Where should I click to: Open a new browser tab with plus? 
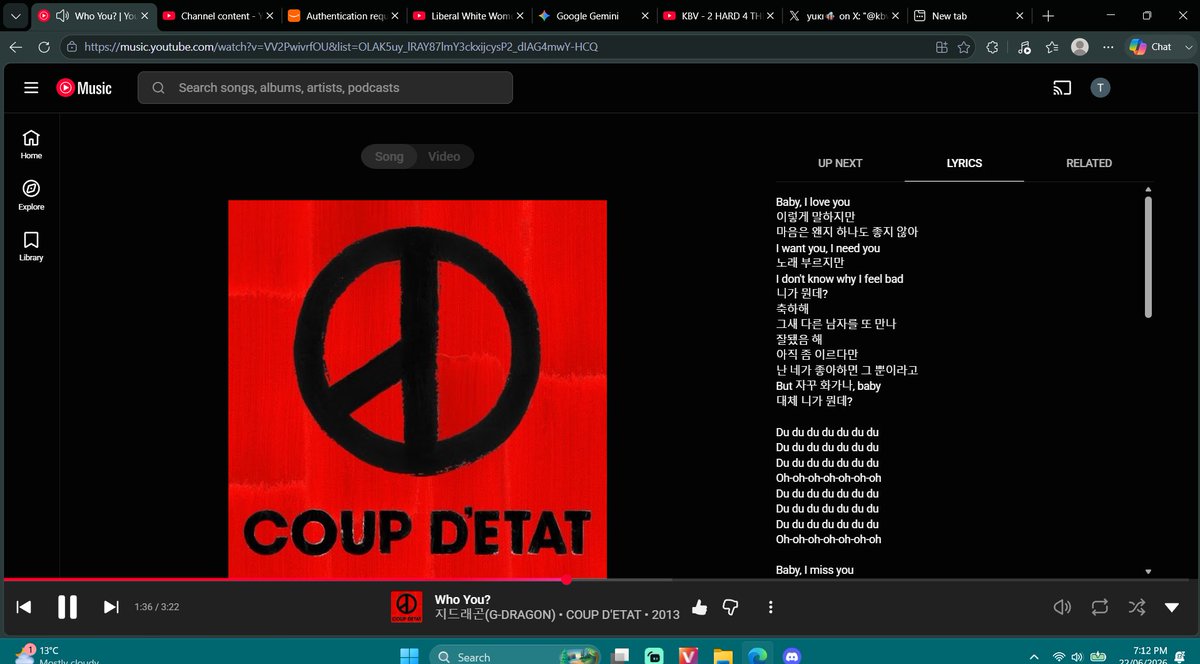[1048, 16]
